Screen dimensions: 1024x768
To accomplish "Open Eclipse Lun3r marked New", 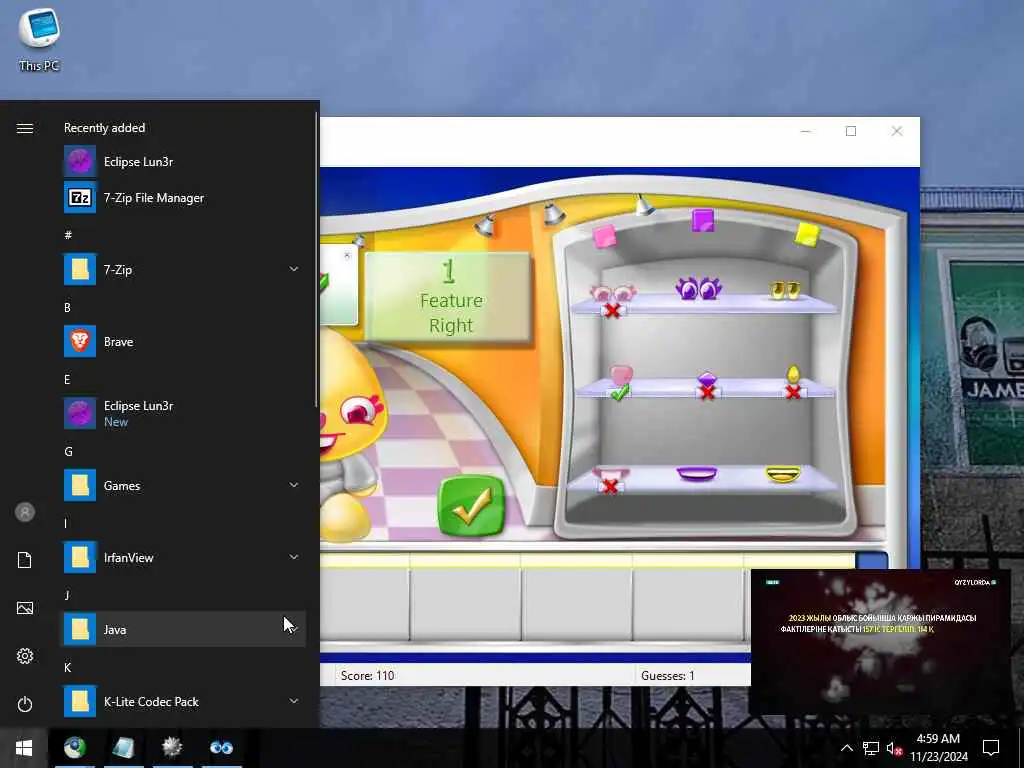I will tap(184, 413).
